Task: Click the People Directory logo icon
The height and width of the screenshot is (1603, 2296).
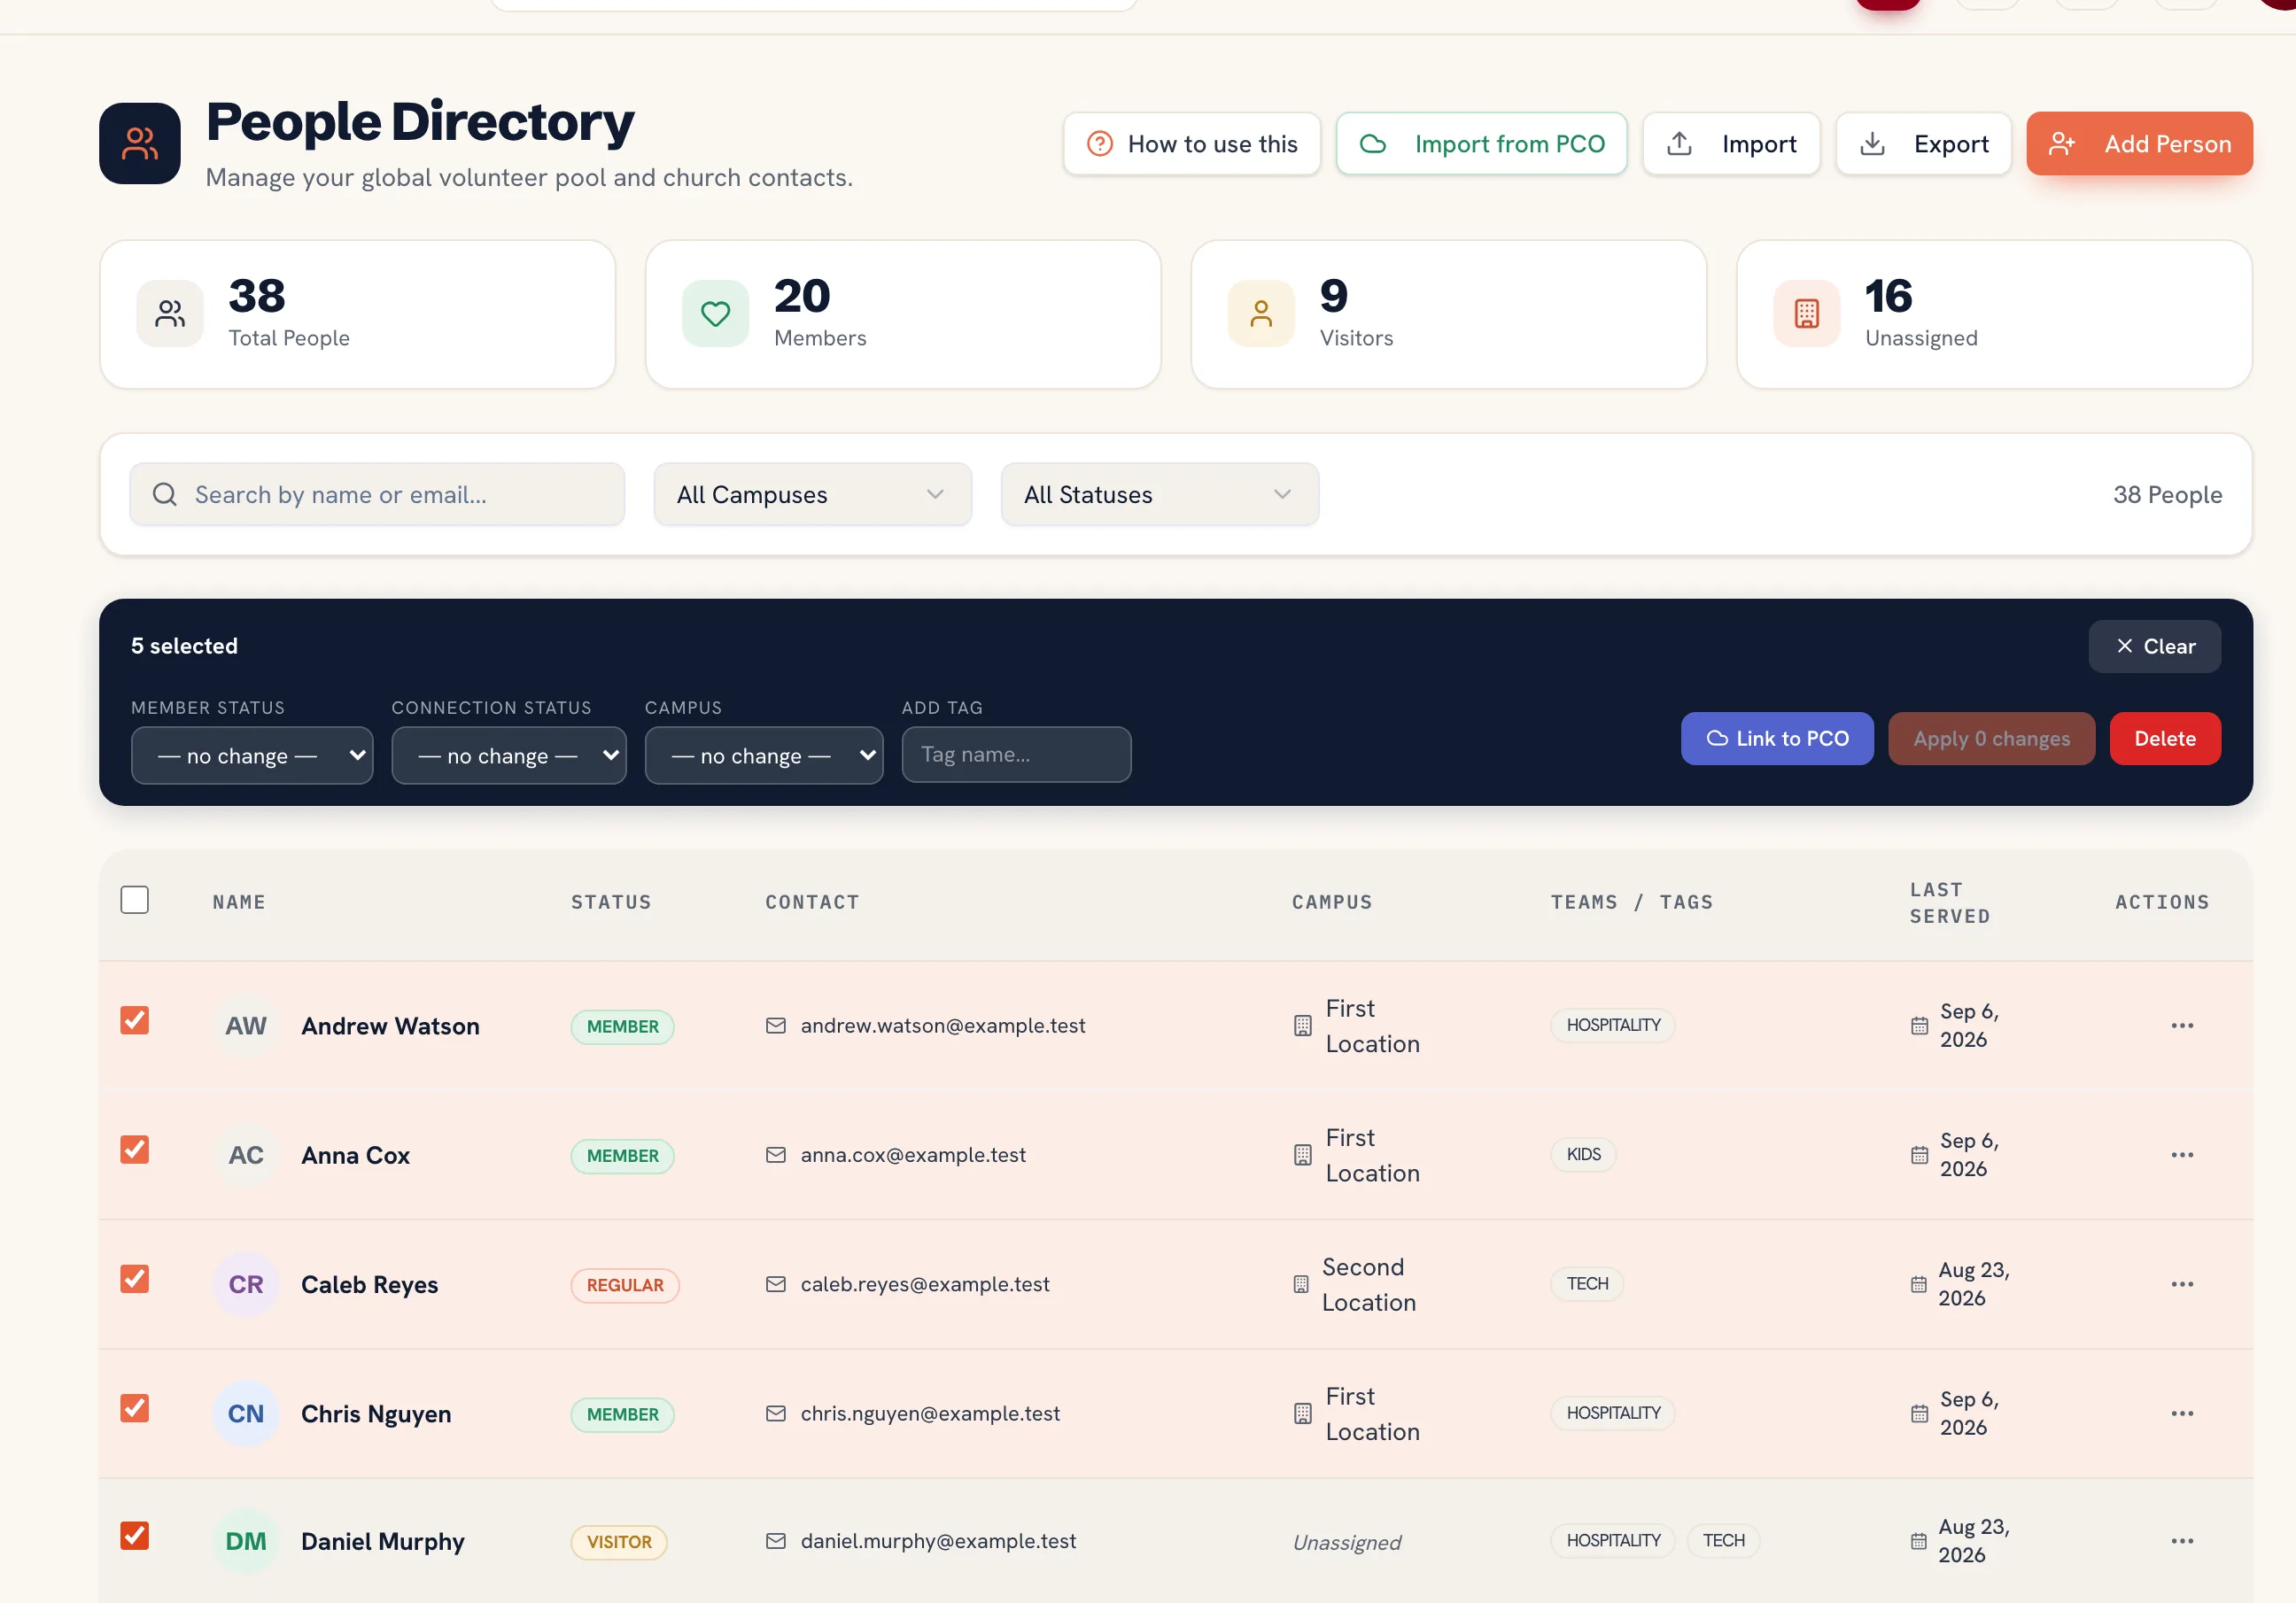Action: coord(140,143)
